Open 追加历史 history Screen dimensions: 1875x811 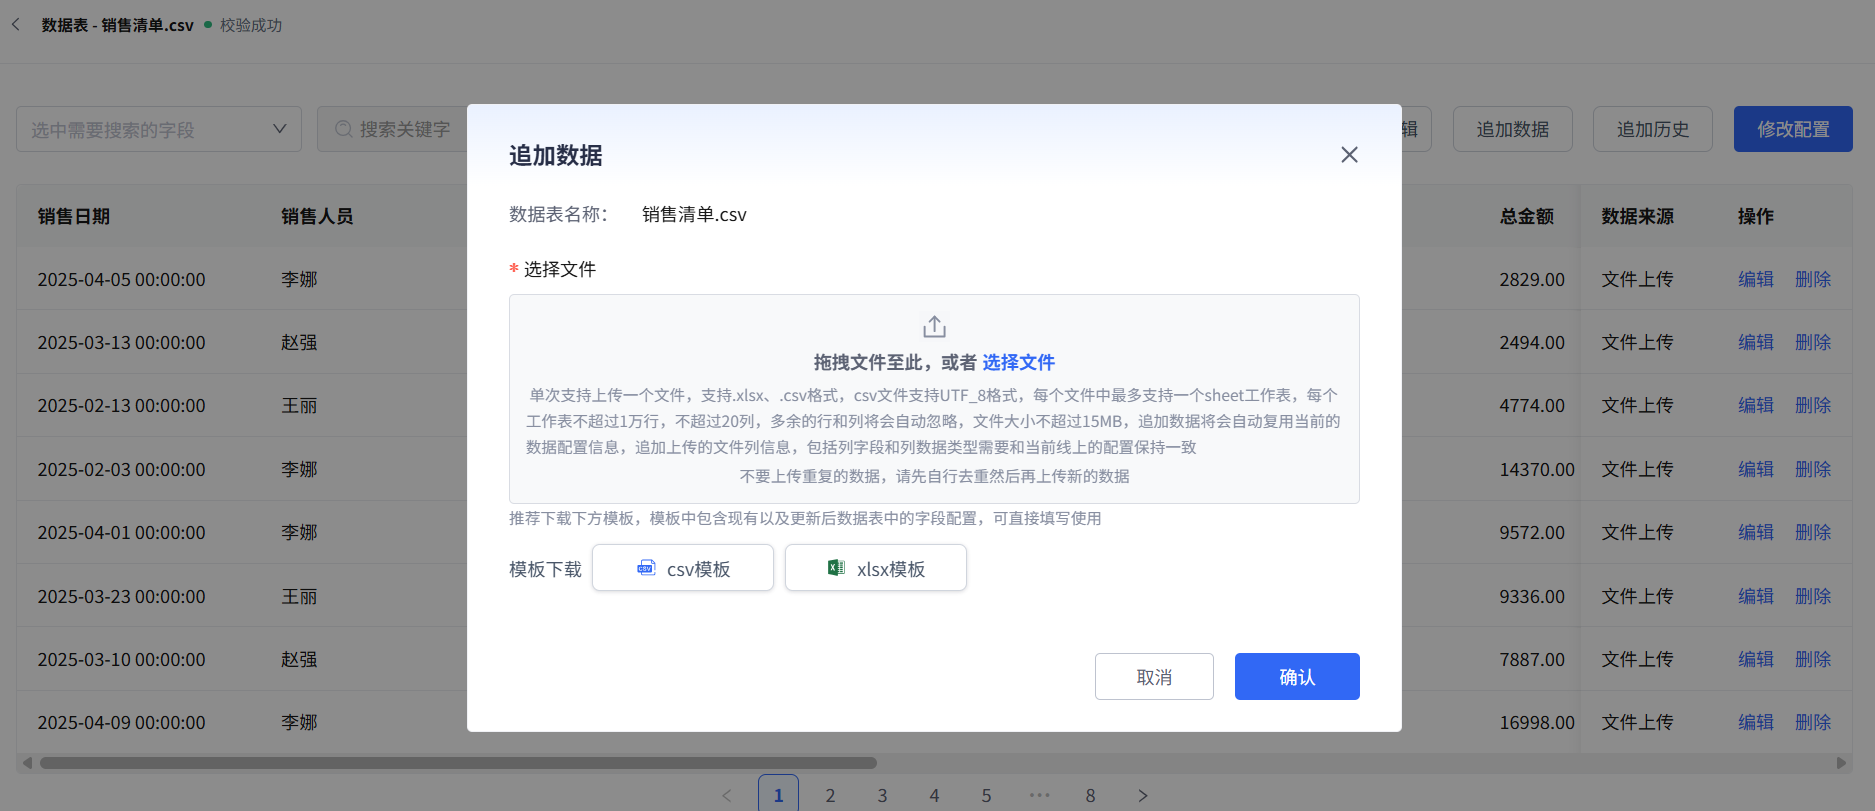1653,129
